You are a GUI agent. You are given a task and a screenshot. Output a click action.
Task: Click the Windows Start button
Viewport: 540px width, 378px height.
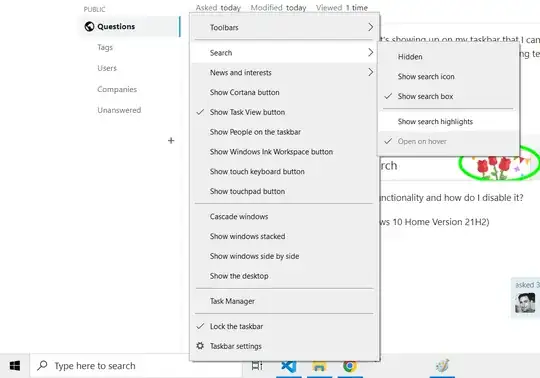tap(15, 366)
